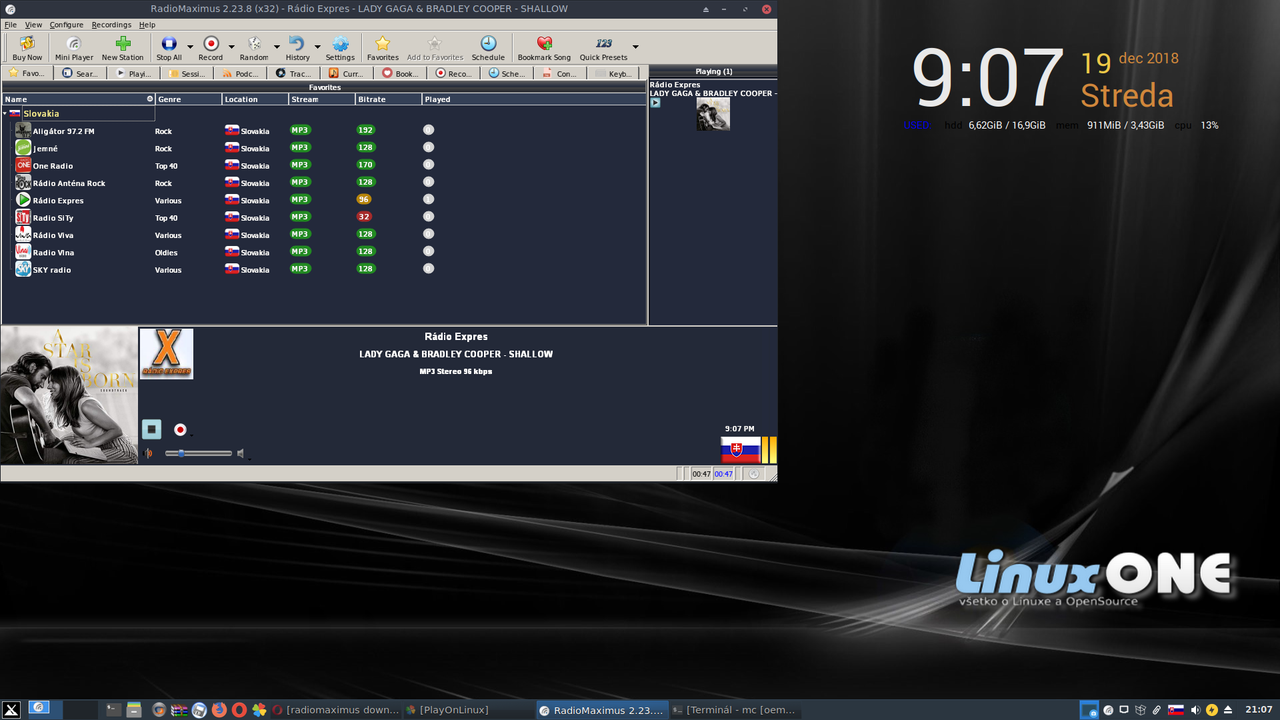
Task: Open the Settings gear
Action: coord(340,47)
